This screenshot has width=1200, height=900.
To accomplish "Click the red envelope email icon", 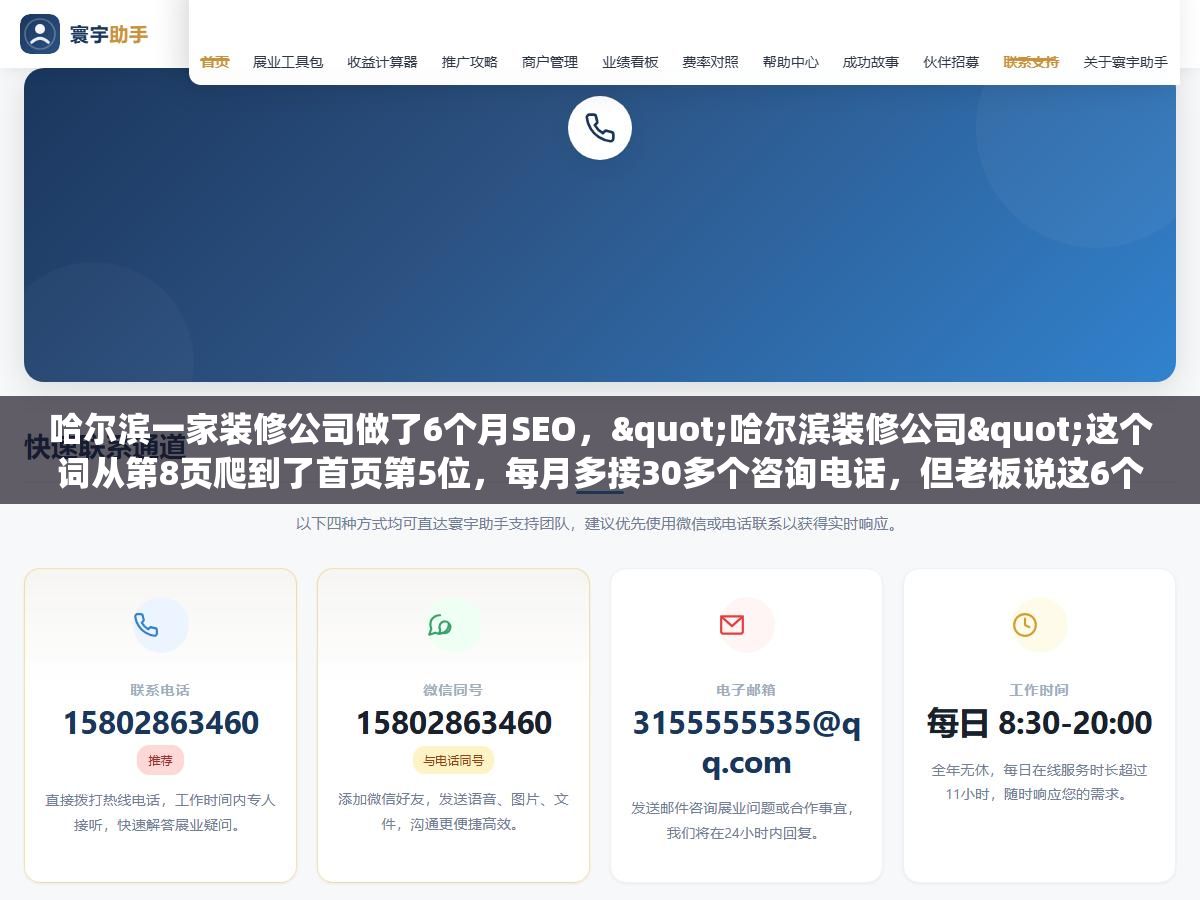I will coord(732,625).
